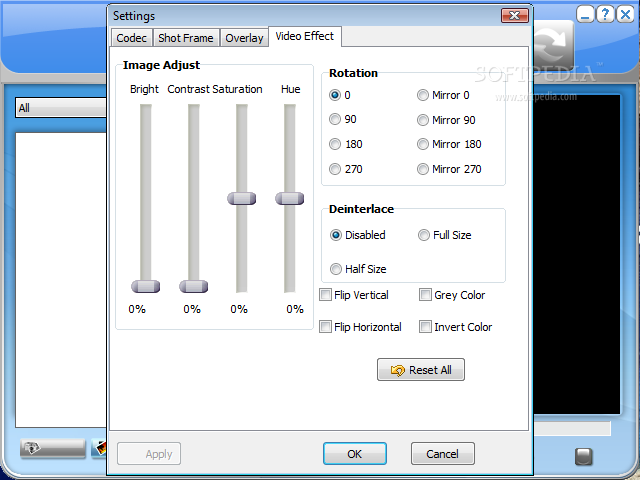Click the black video preview in main window
This screenshot has width=640, height=480.
coord(577,254)
